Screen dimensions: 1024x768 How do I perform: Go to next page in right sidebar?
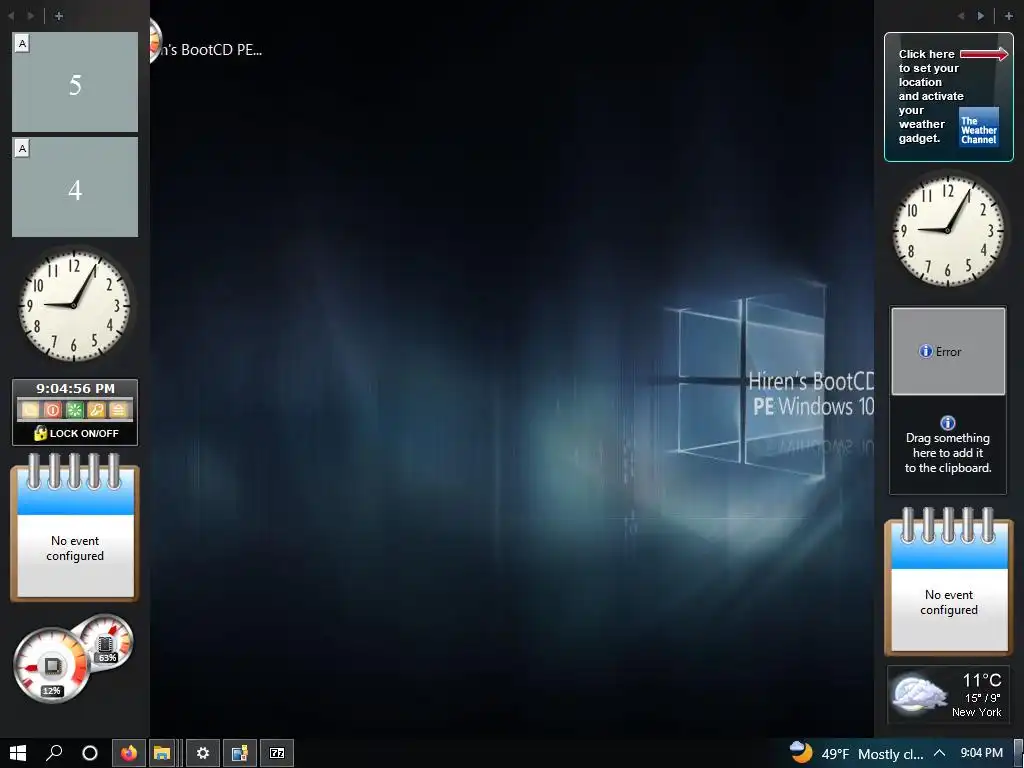[x=980, y=16]
